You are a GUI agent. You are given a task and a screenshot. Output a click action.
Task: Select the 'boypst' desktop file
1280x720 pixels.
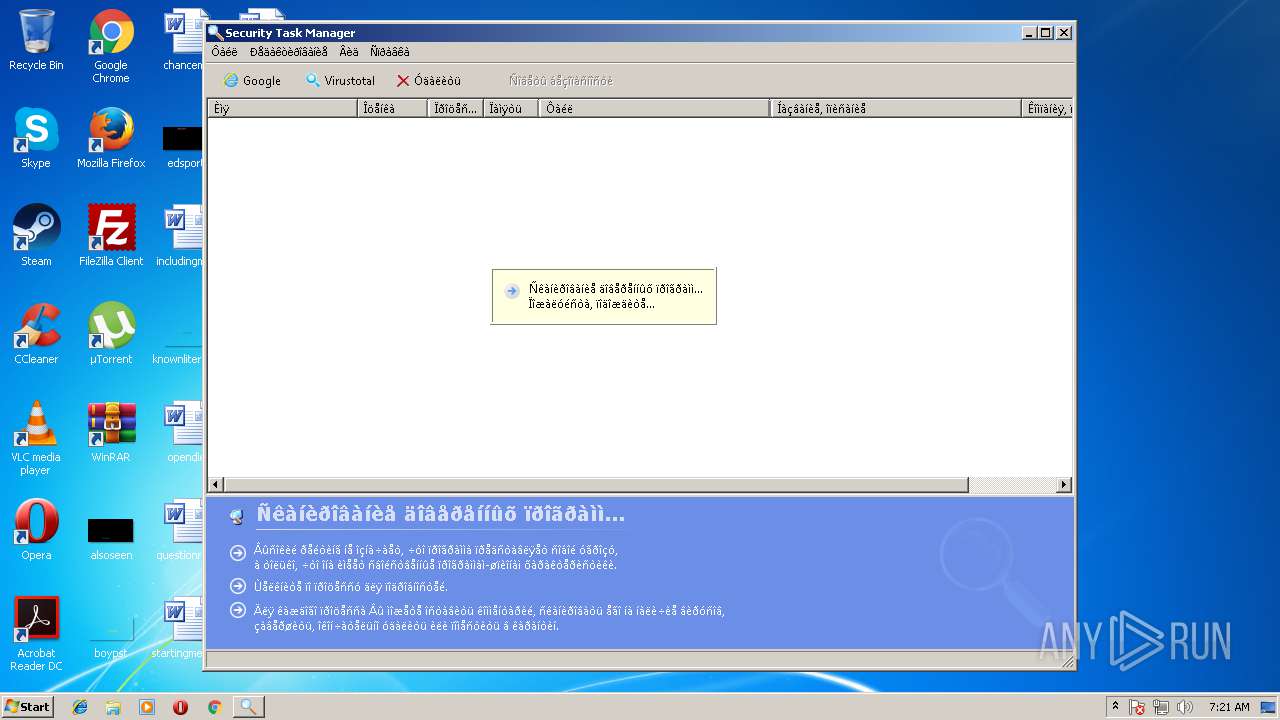111,640
